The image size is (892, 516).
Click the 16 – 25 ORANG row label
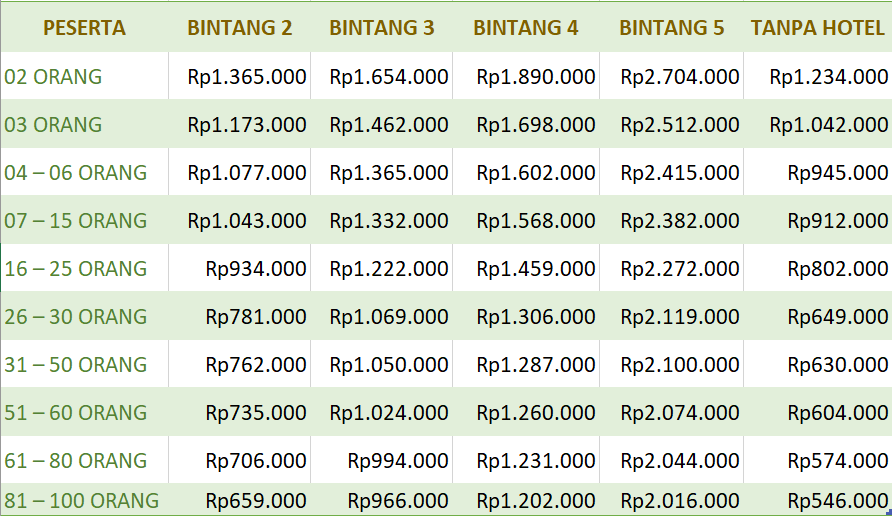click(x=76, y=268)
